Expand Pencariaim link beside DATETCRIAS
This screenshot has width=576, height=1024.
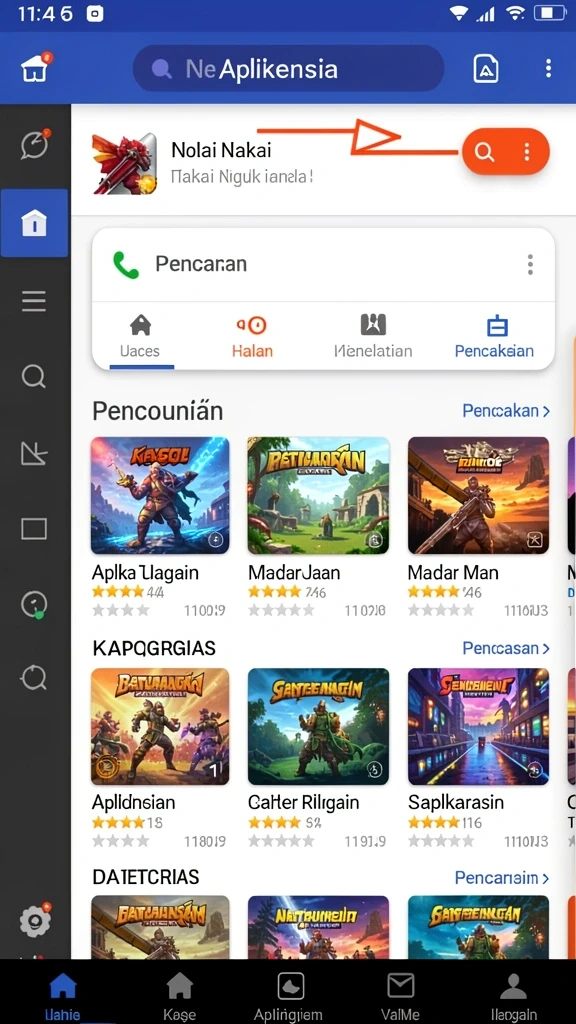click(502, 877)
